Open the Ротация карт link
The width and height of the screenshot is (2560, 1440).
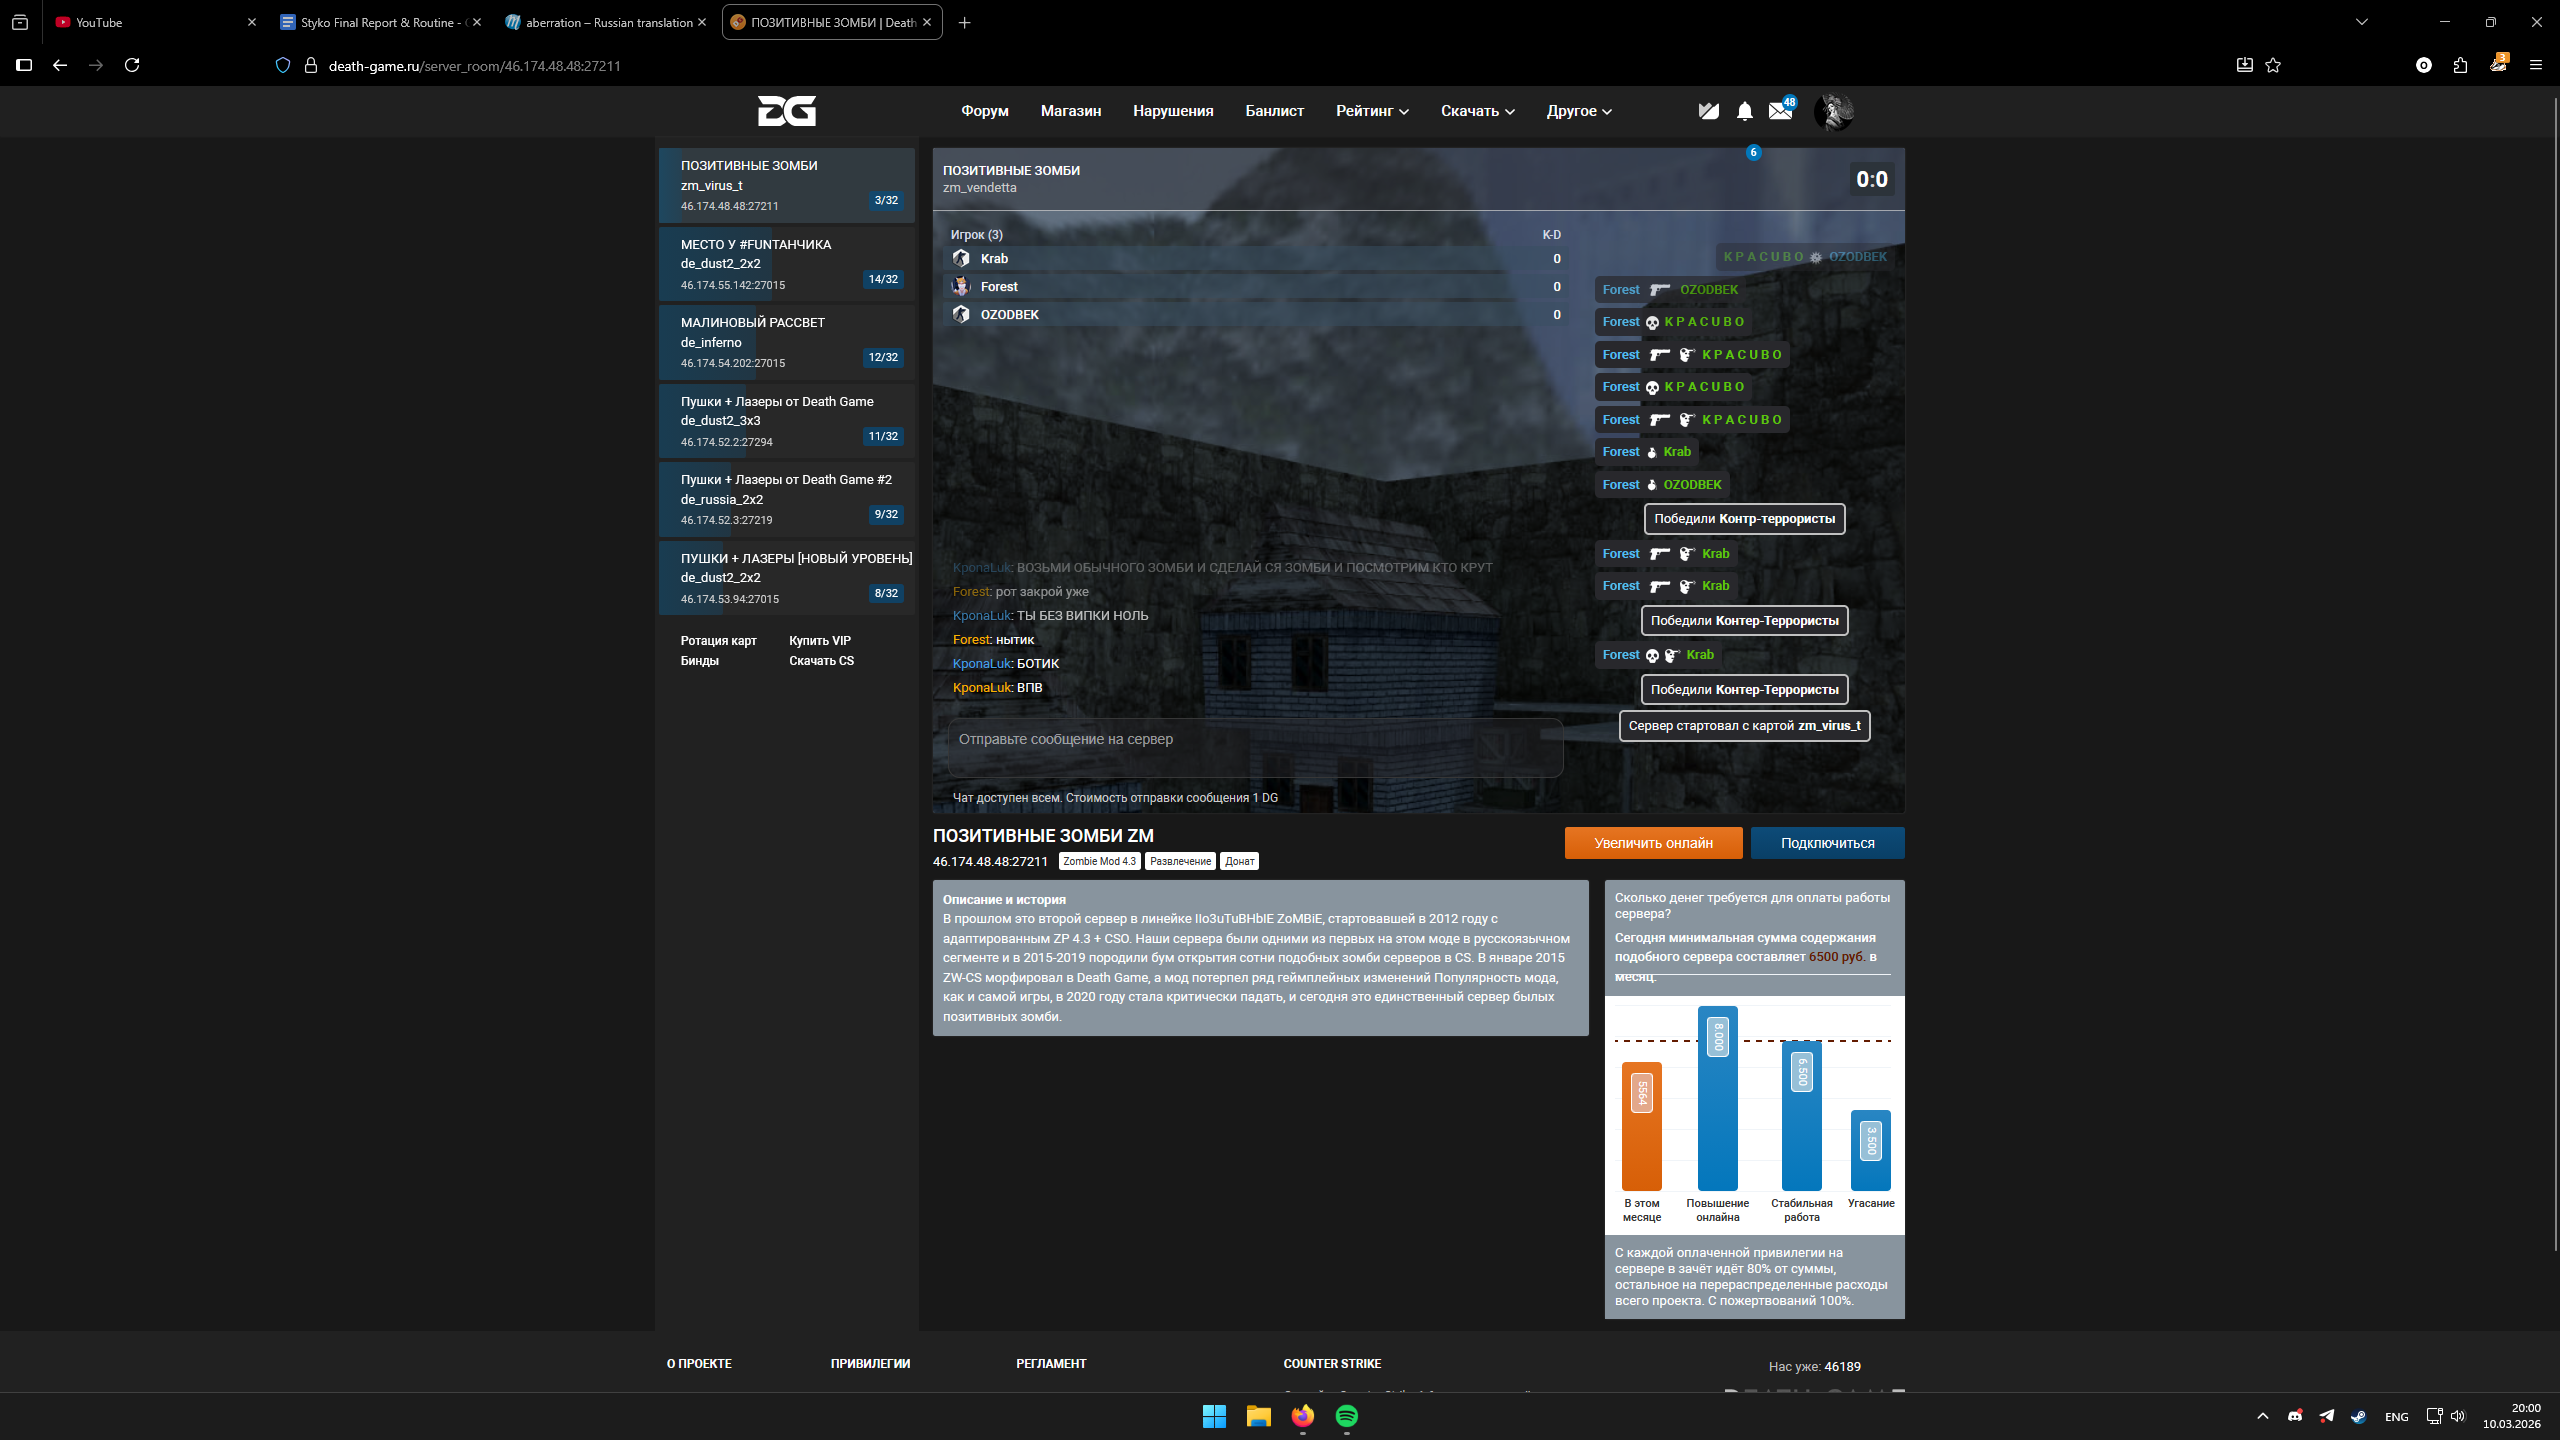click(x=718, y=641)
